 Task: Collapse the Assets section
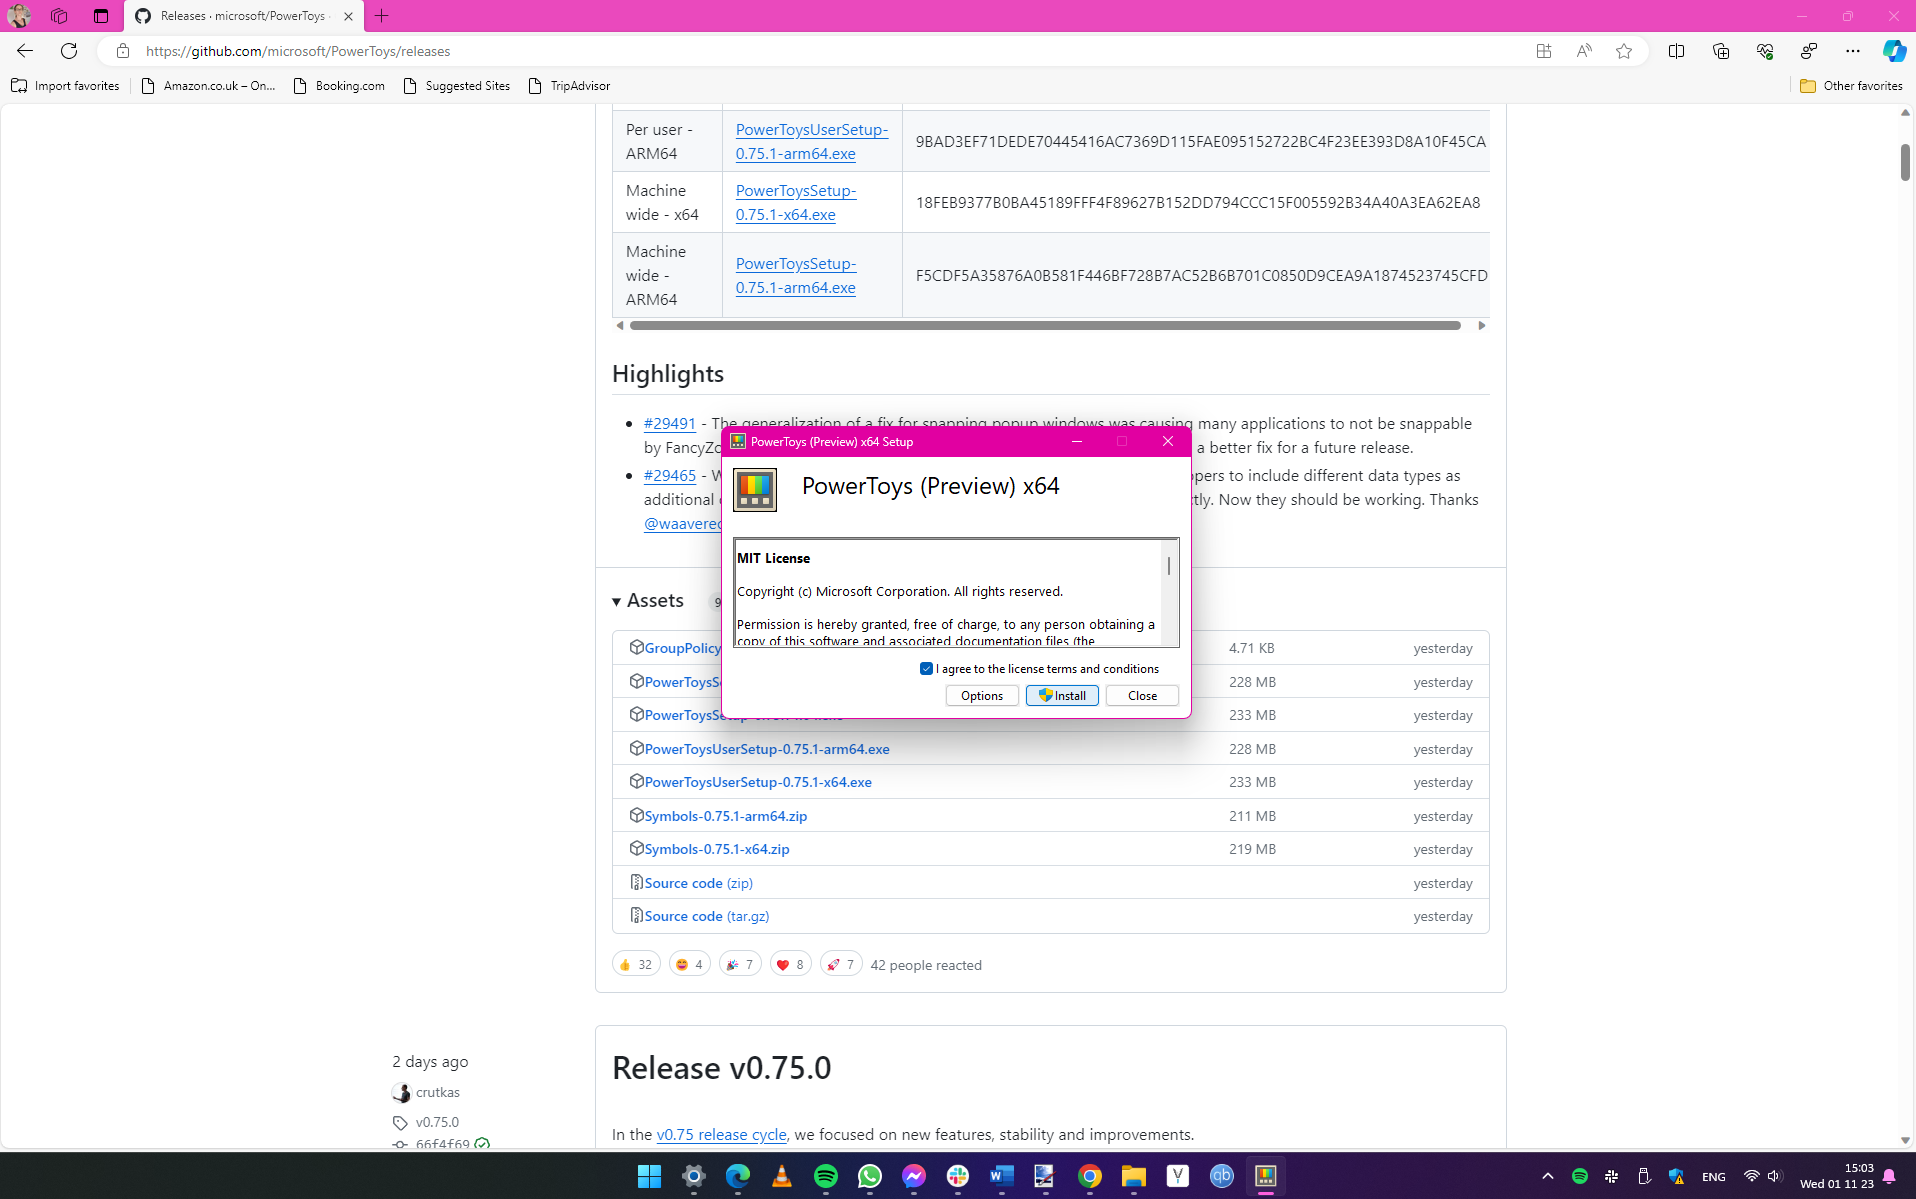click(x=648, y=601)
